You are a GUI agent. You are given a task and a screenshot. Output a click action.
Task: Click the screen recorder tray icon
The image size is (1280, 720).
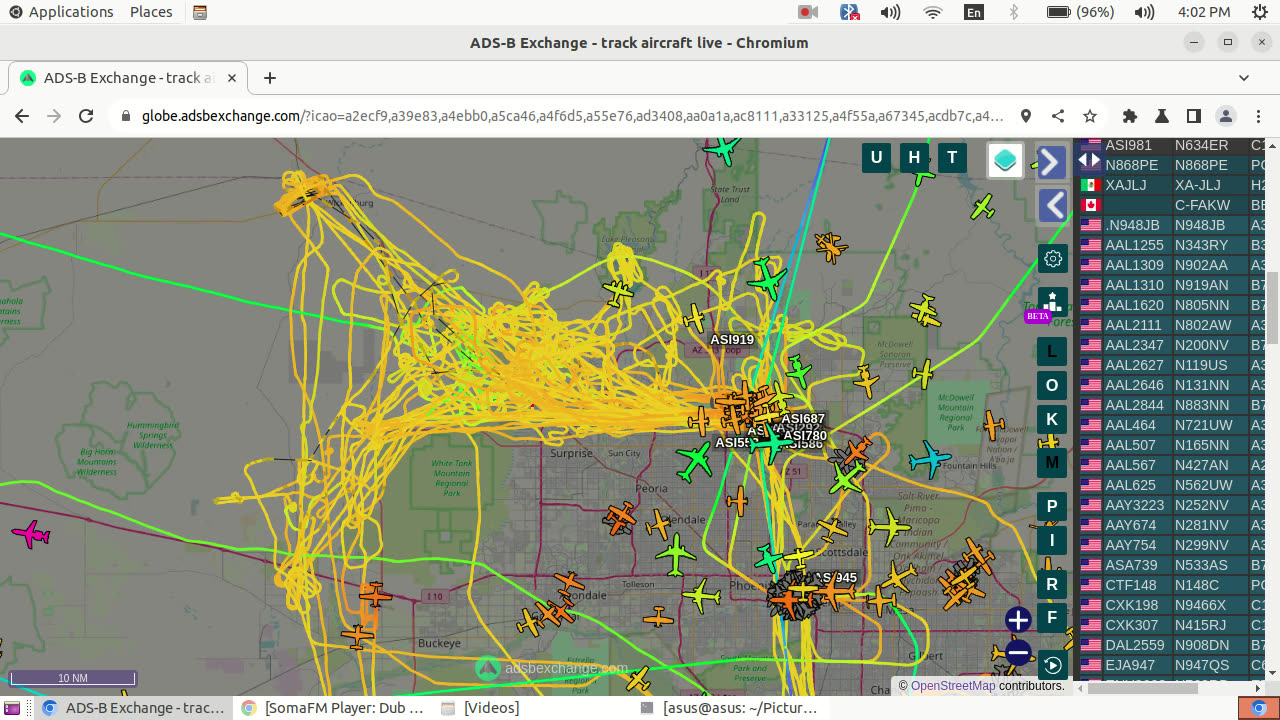[808, 12]
